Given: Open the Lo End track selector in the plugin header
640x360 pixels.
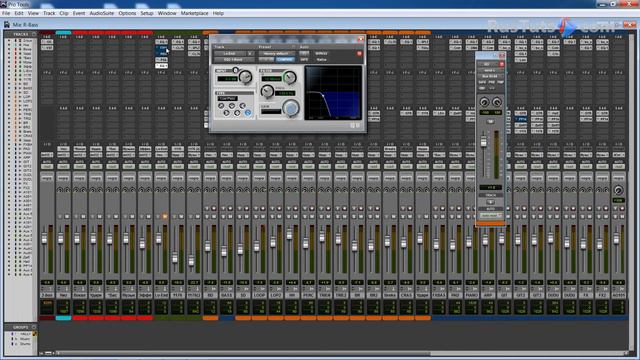Looking at the screenshot, I should coord(230,53).
